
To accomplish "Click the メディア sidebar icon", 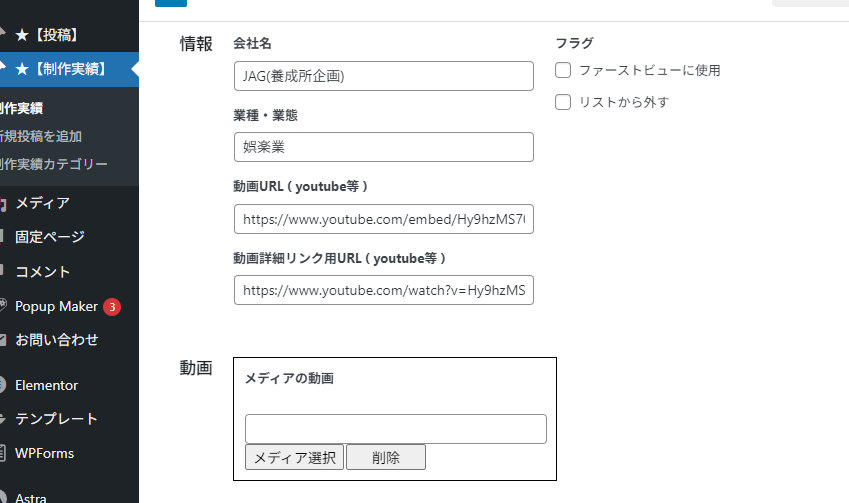I will tap(2, 204).
